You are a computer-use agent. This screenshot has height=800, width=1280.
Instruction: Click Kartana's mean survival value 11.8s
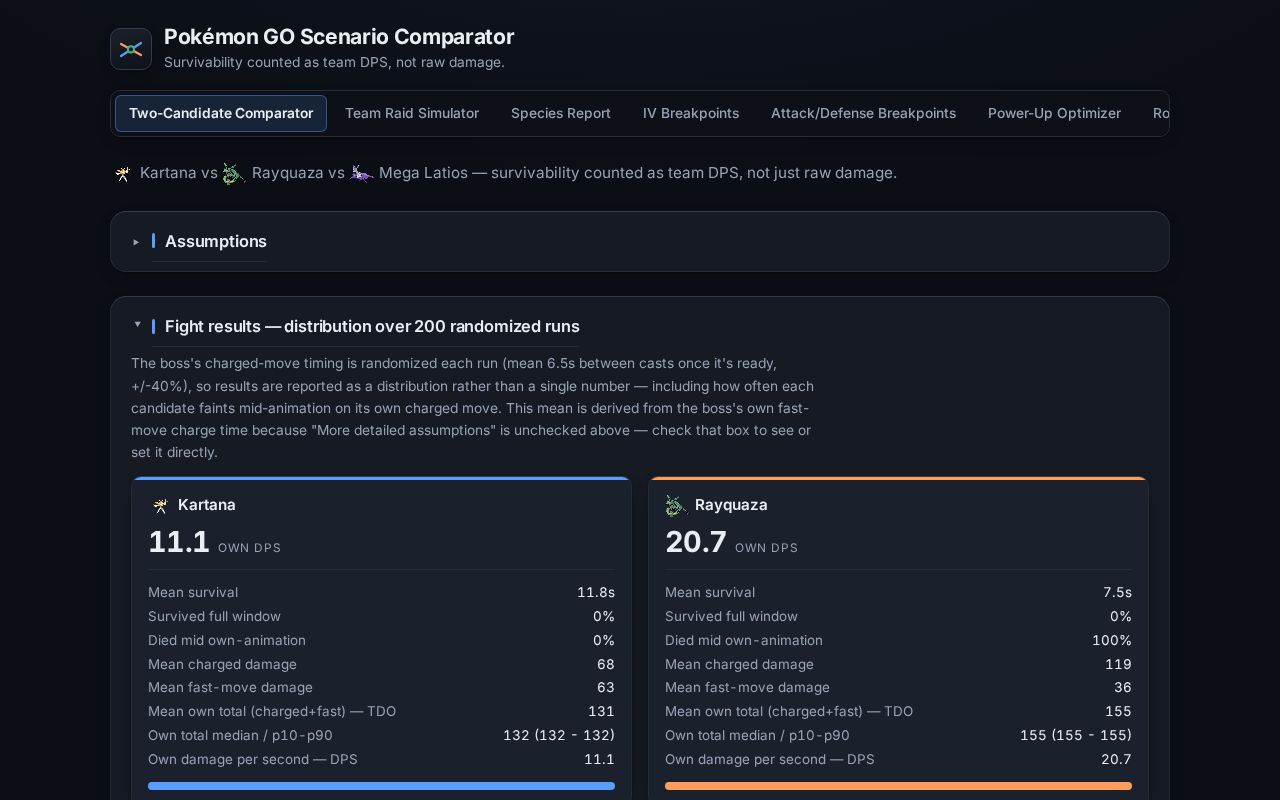pos(596,593)
